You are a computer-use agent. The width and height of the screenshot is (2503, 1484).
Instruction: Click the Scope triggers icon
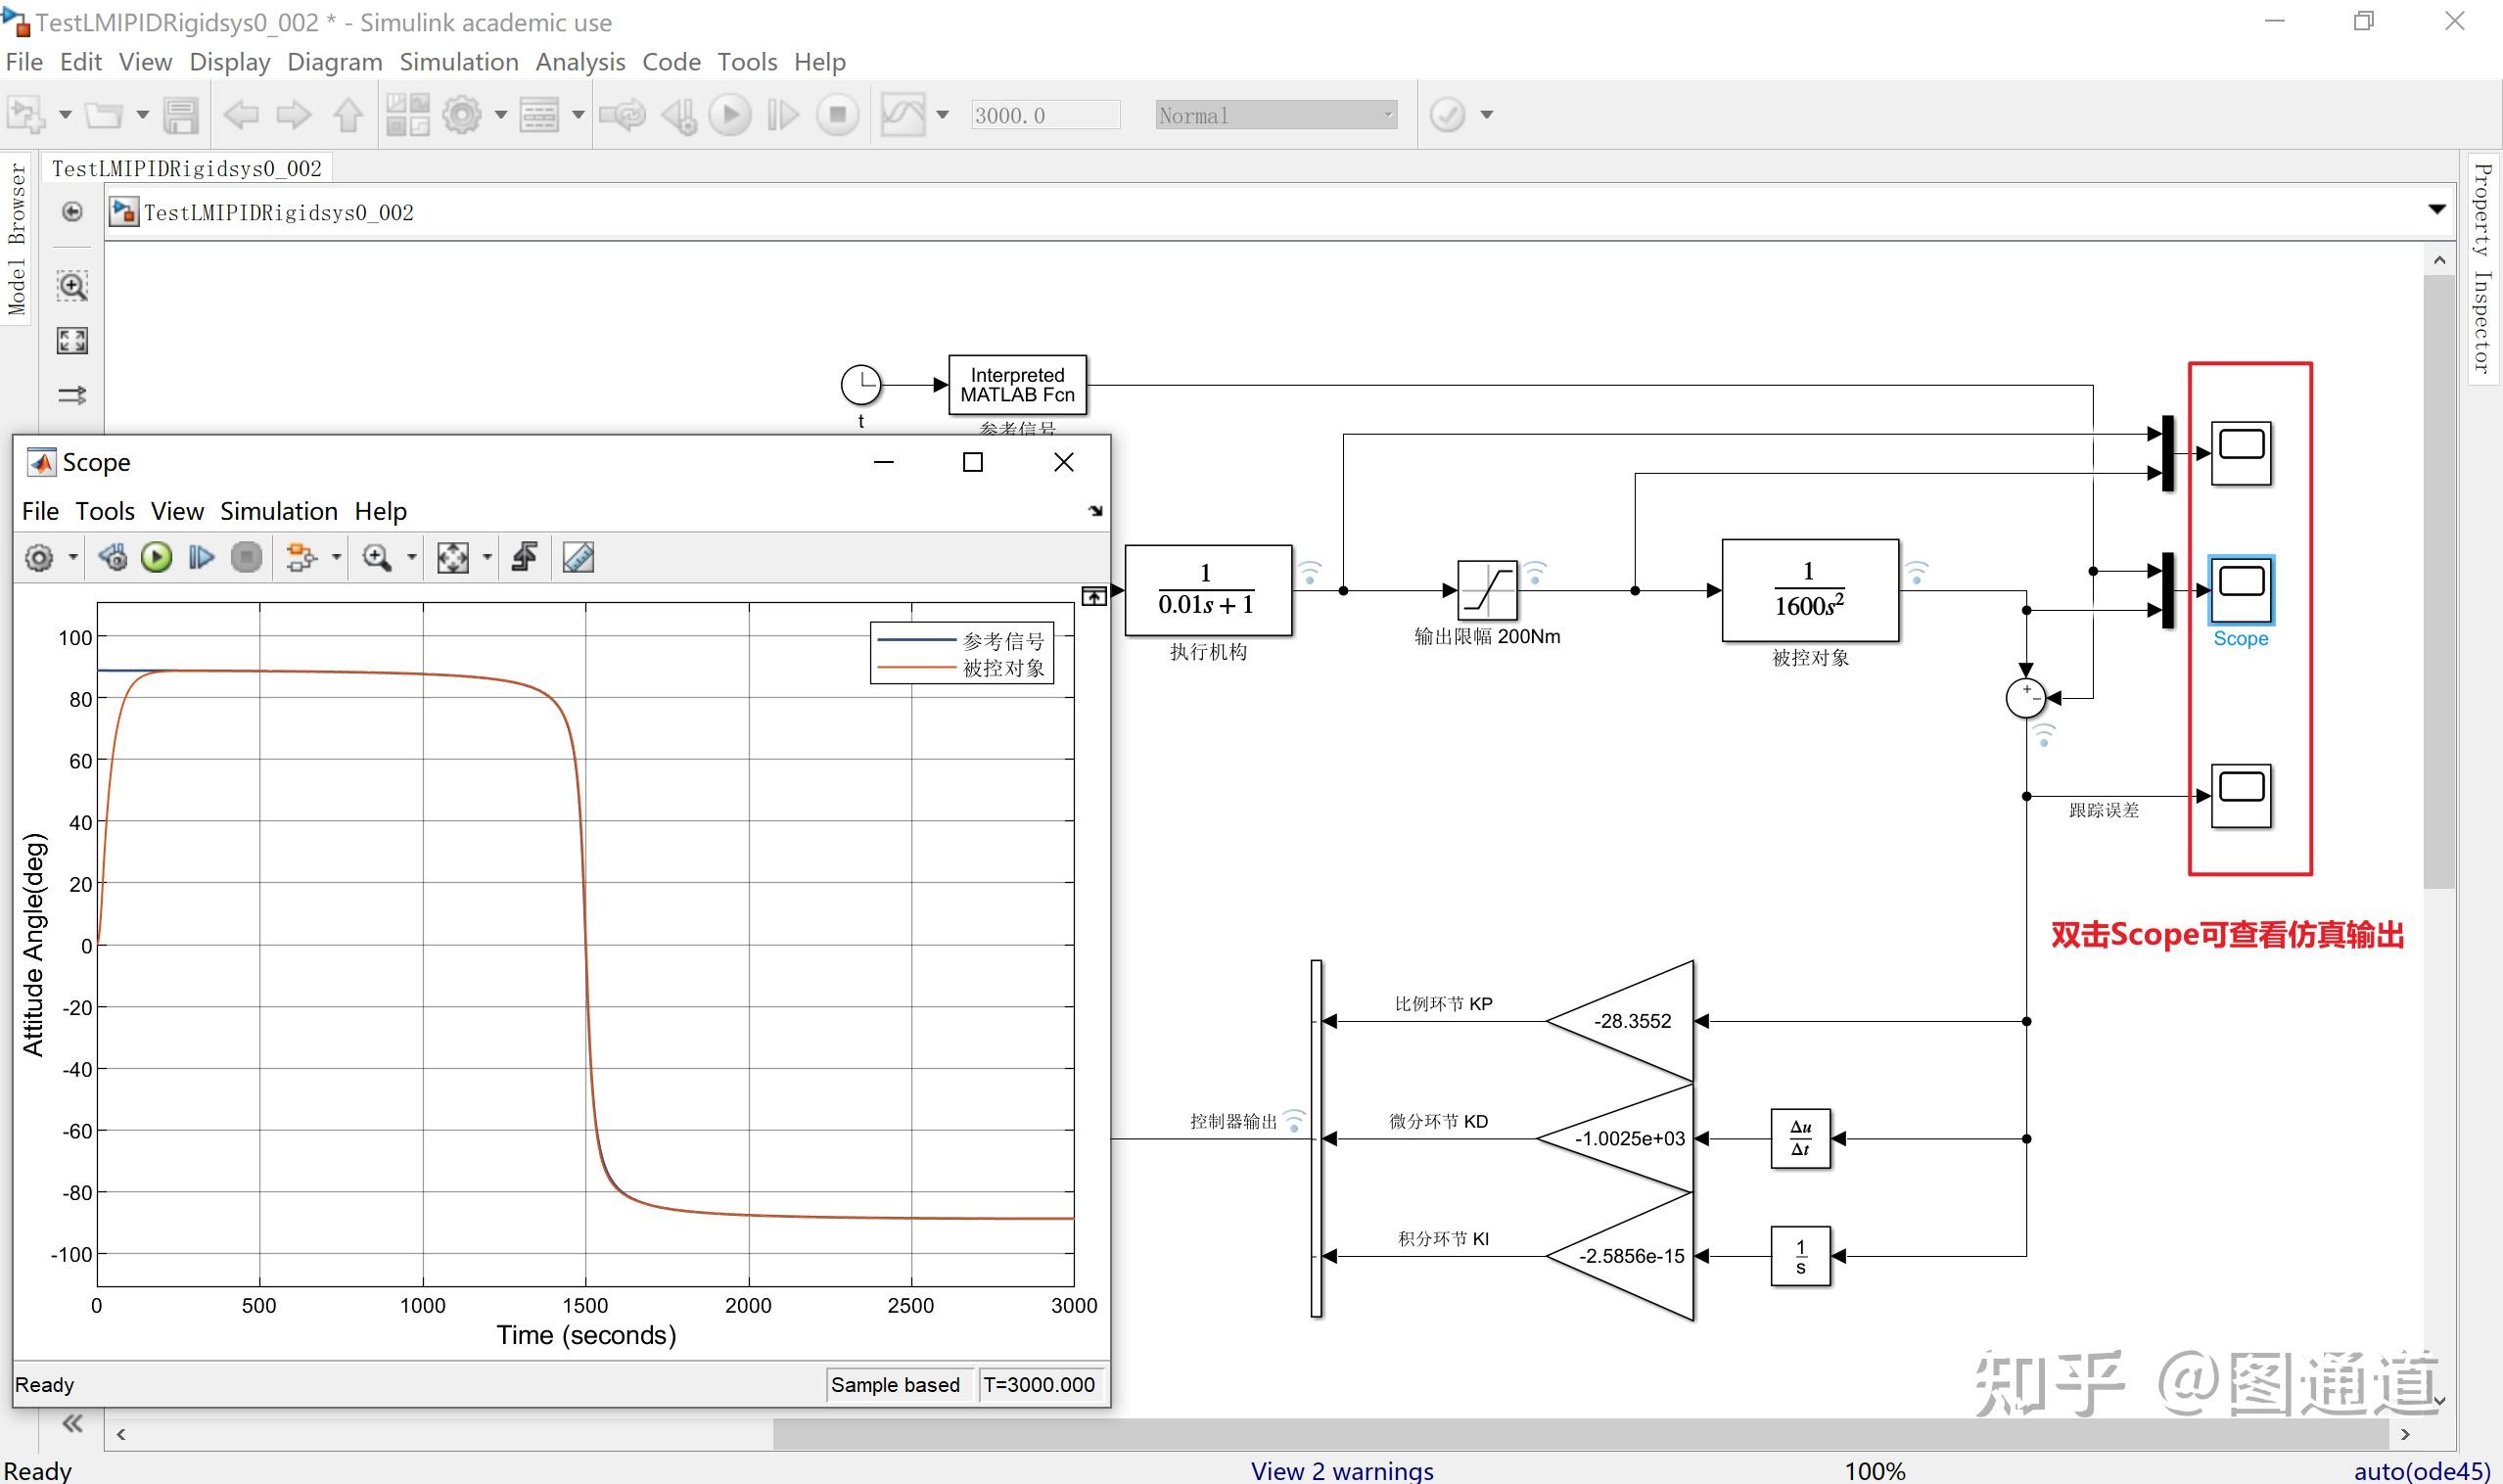[x=525, y=557]
